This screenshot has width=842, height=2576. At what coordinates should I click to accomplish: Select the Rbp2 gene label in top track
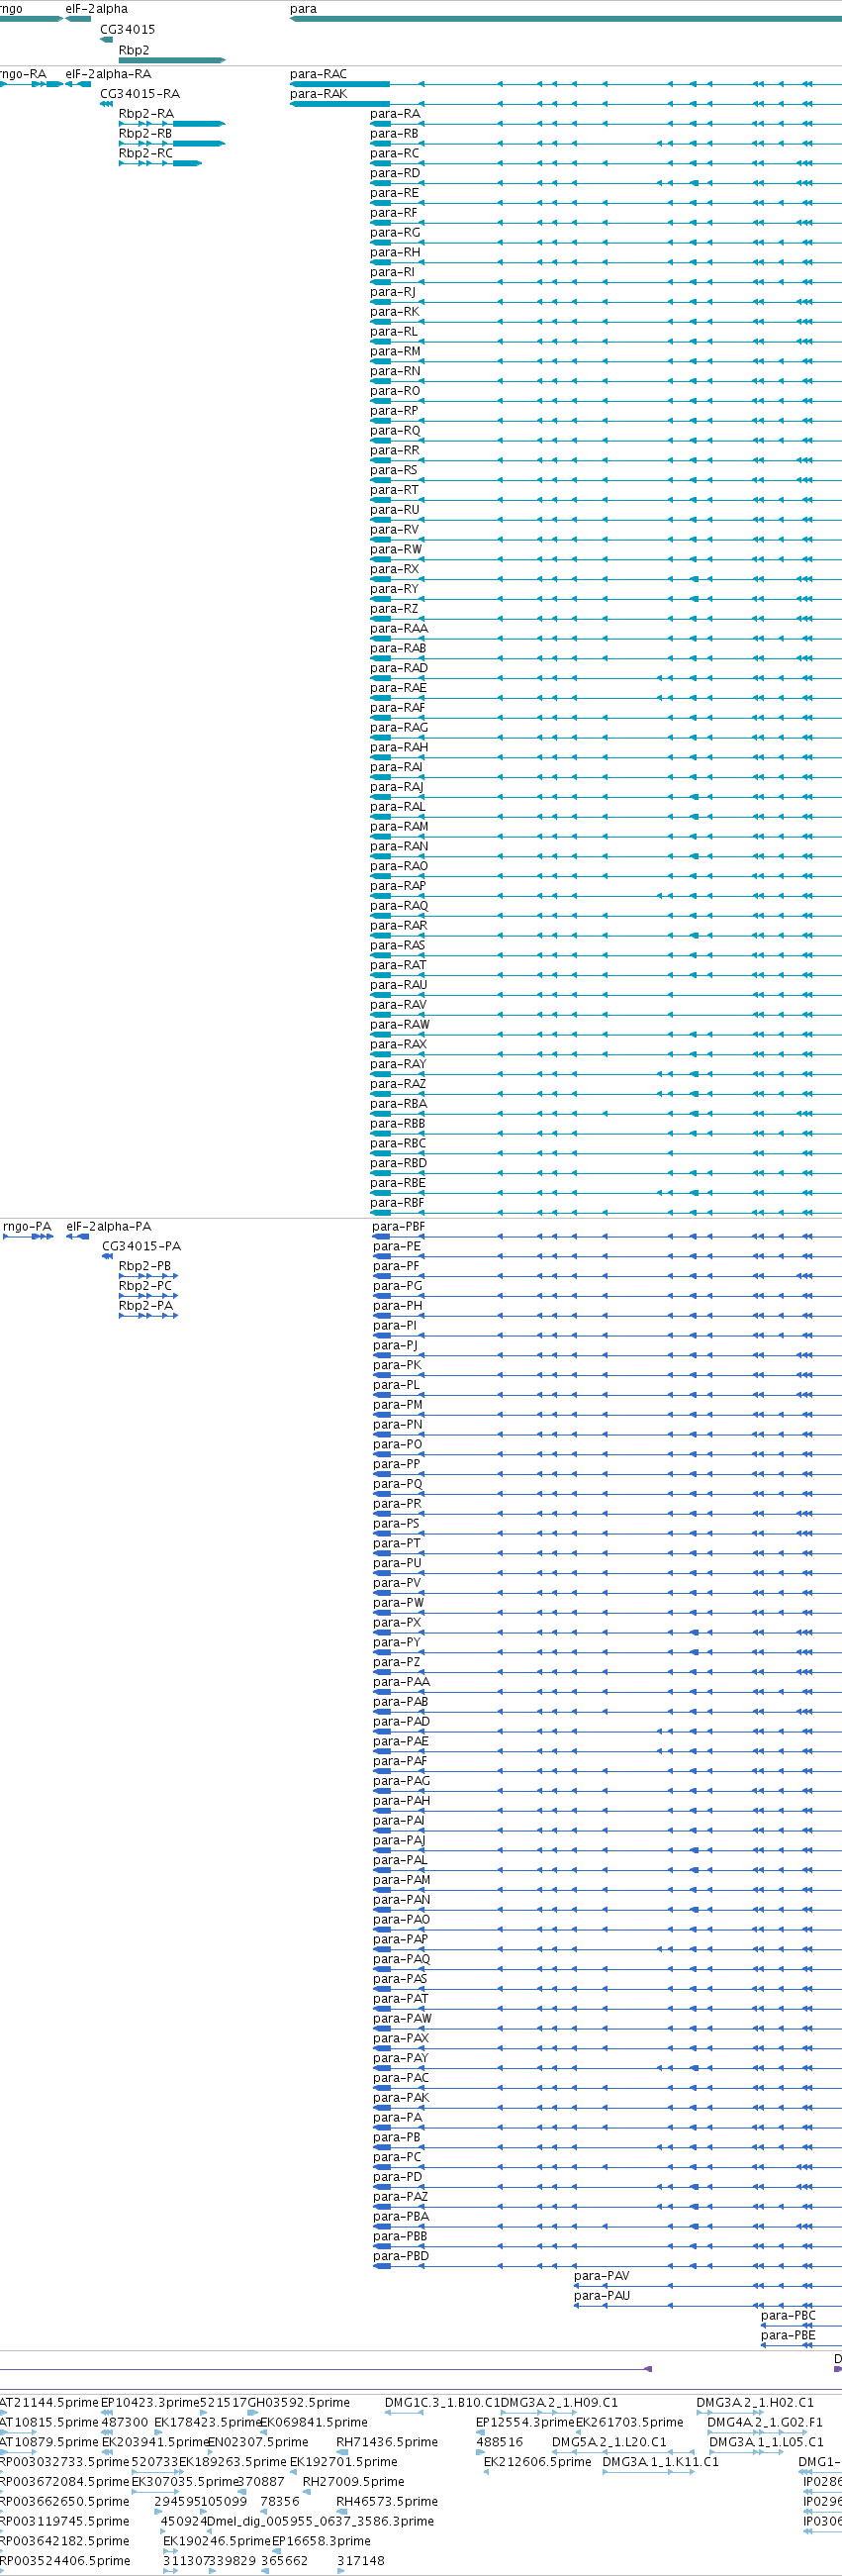134,50
